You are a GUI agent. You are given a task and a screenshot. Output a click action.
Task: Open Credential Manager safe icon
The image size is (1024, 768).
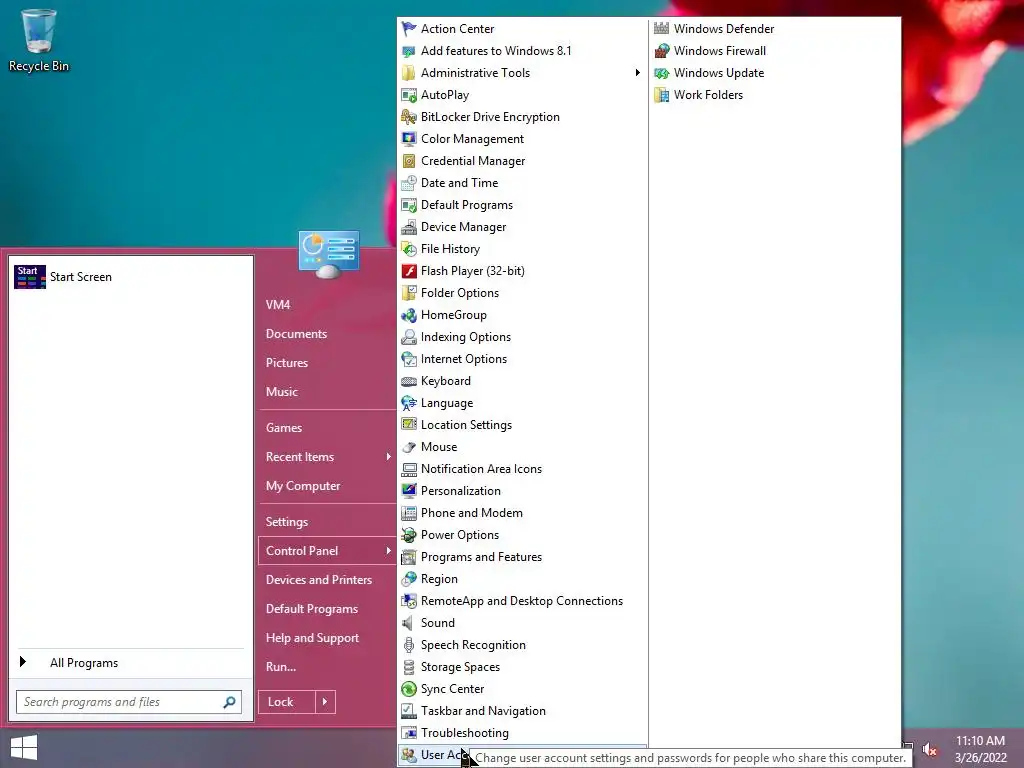[x=409, y=161]
